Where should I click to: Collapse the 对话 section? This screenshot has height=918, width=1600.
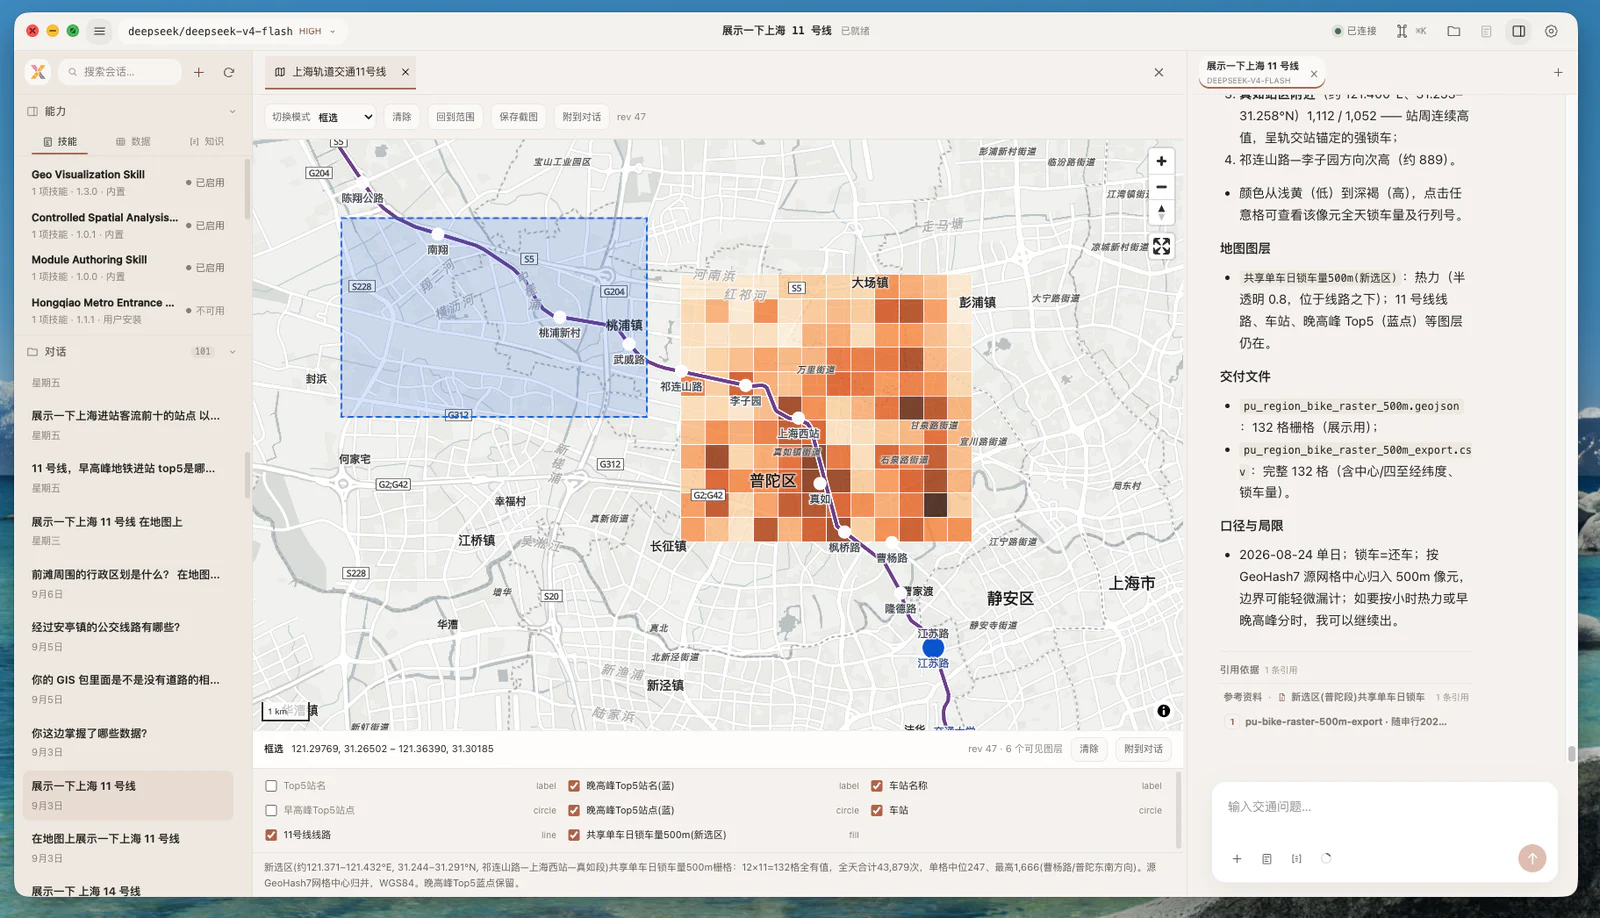(x=232, y=352)
